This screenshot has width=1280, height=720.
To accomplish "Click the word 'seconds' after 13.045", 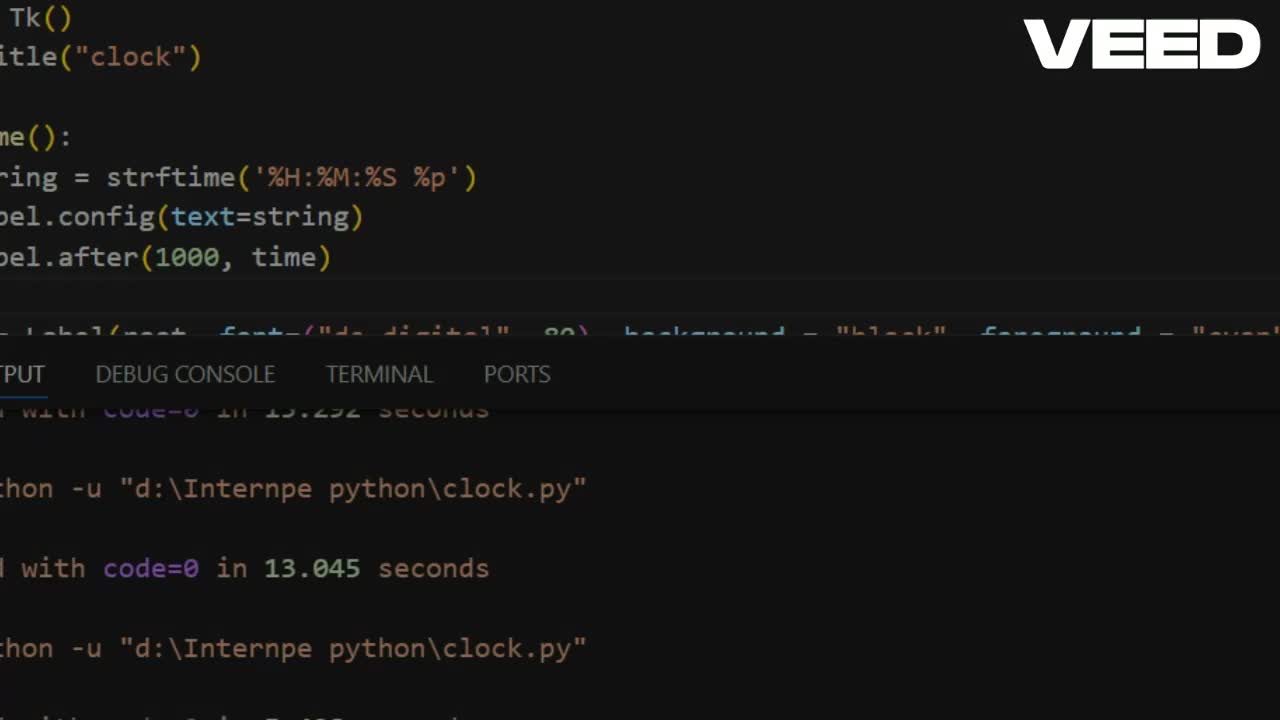I will point(433,569).
